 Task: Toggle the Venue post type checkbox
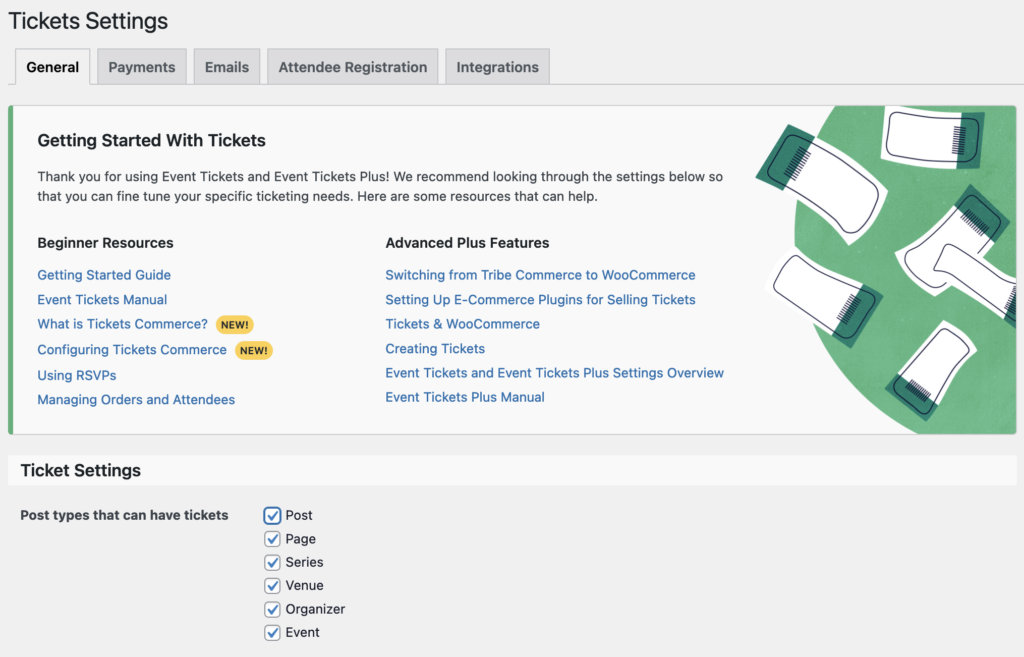(272, 585)
